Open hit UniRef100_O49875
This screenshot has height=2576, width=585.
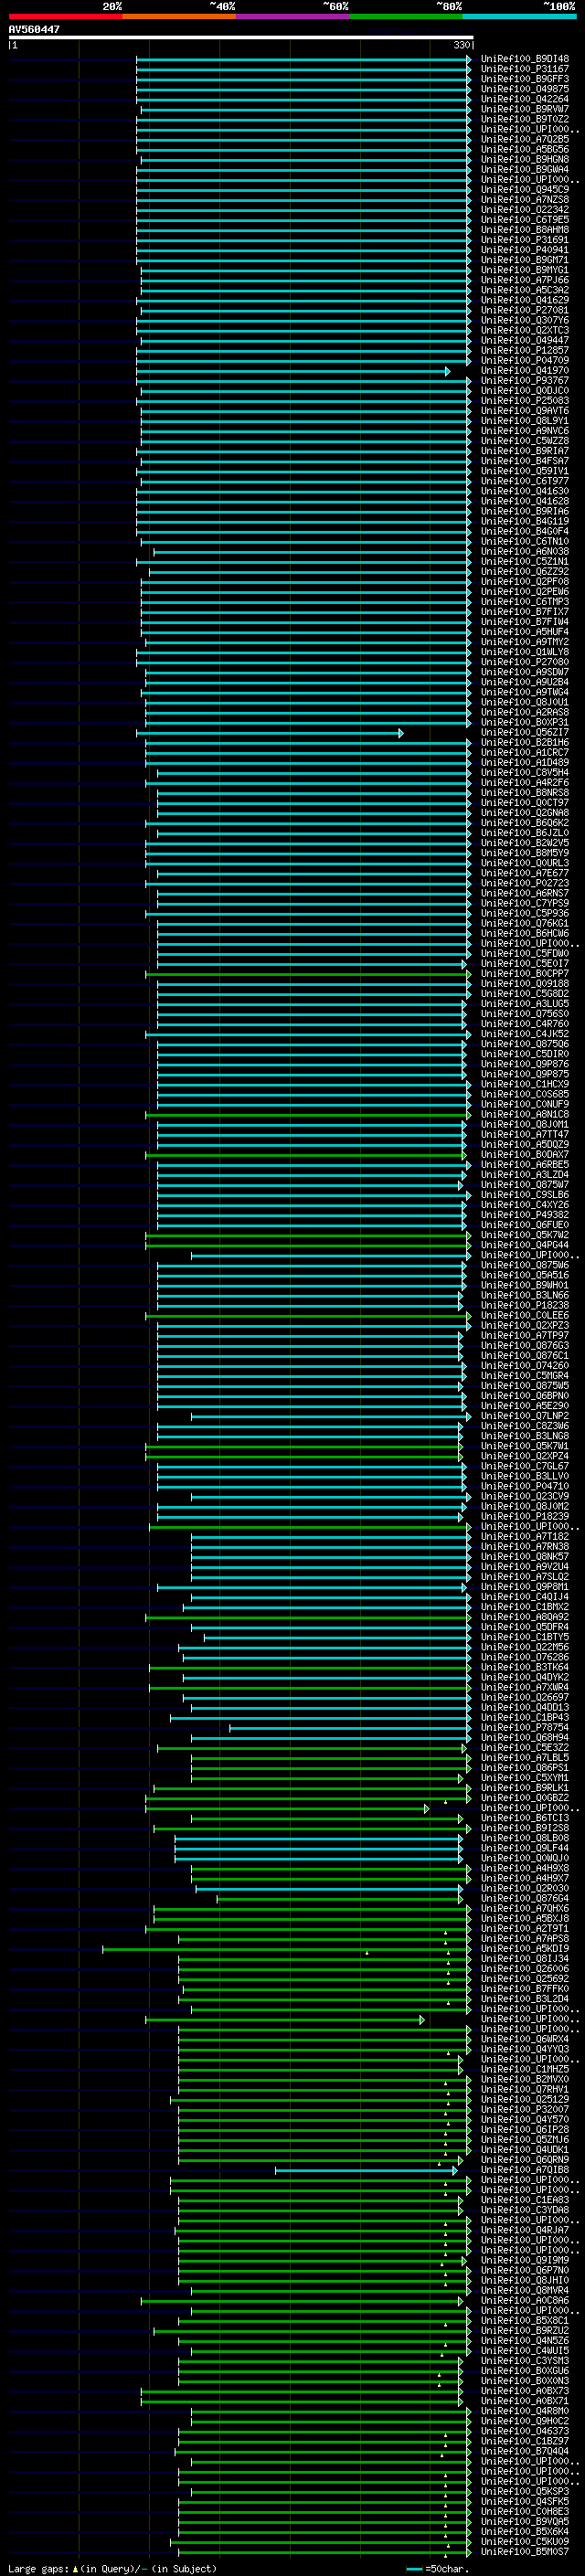tap(525, 89)
